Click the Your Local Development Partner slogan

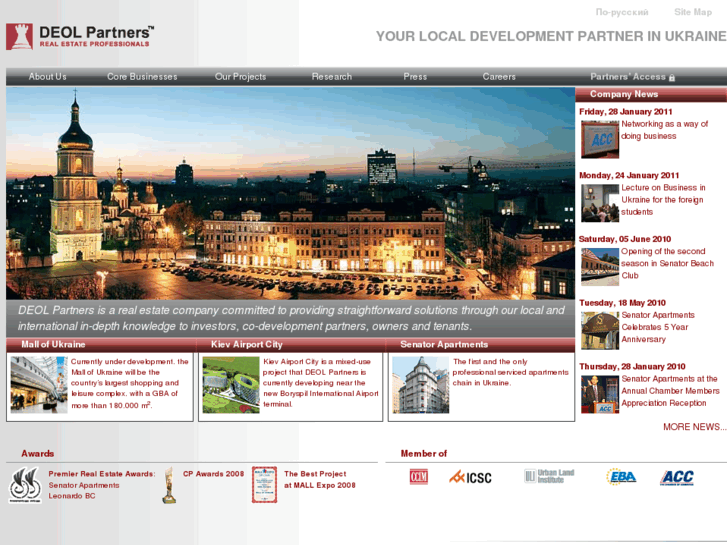pos(551,36)
